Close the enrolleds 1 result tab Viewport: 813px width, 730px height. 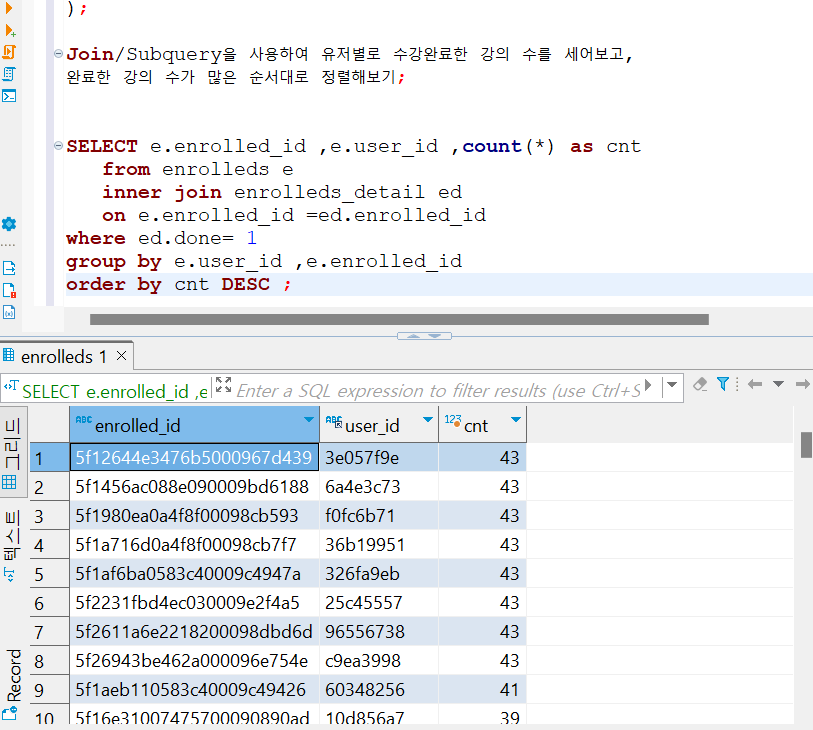[121, 356]
